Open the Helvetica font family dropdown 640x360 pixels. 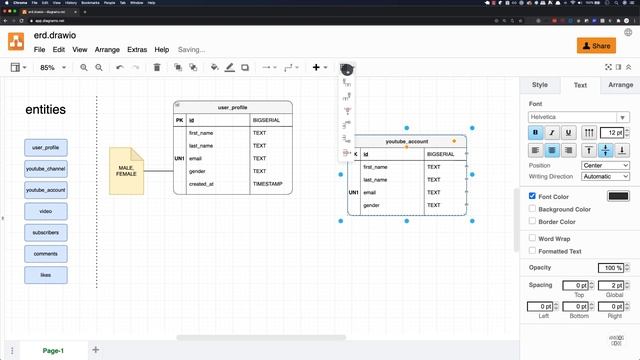point(578,117)
